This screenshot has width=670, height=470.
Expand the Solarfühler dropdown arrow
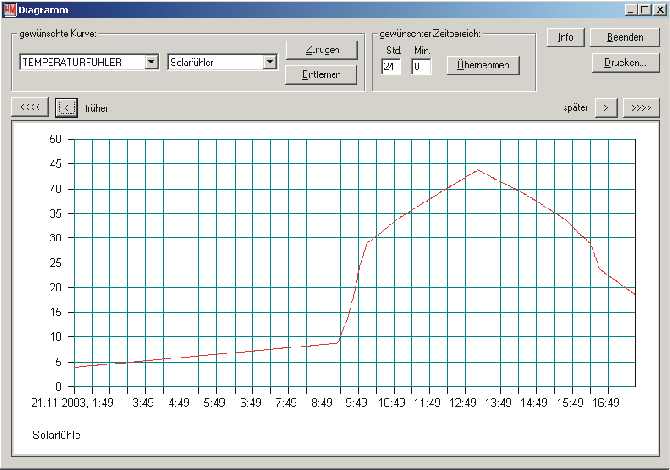[x=269, y=62]
